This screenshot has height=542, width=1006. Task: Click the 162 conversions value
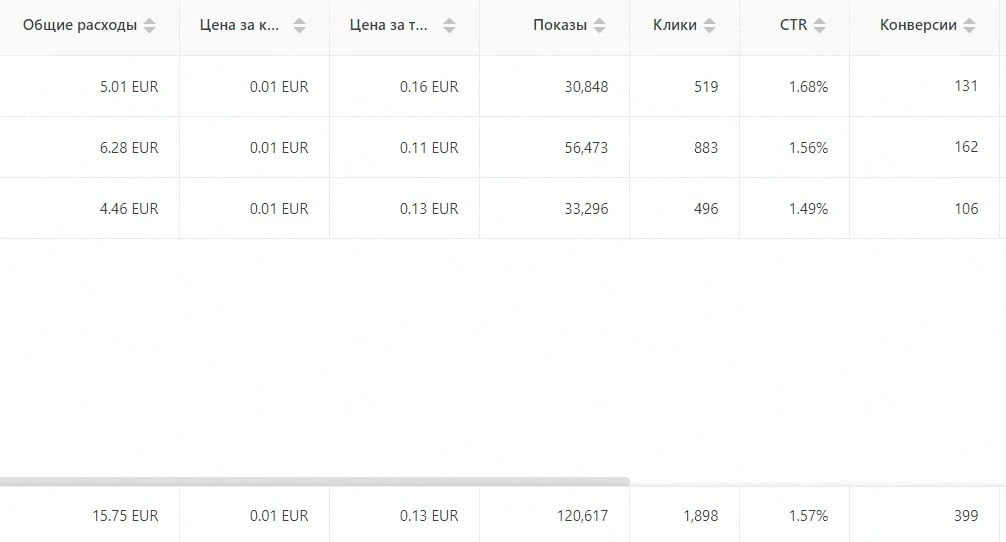pos(966,148)
